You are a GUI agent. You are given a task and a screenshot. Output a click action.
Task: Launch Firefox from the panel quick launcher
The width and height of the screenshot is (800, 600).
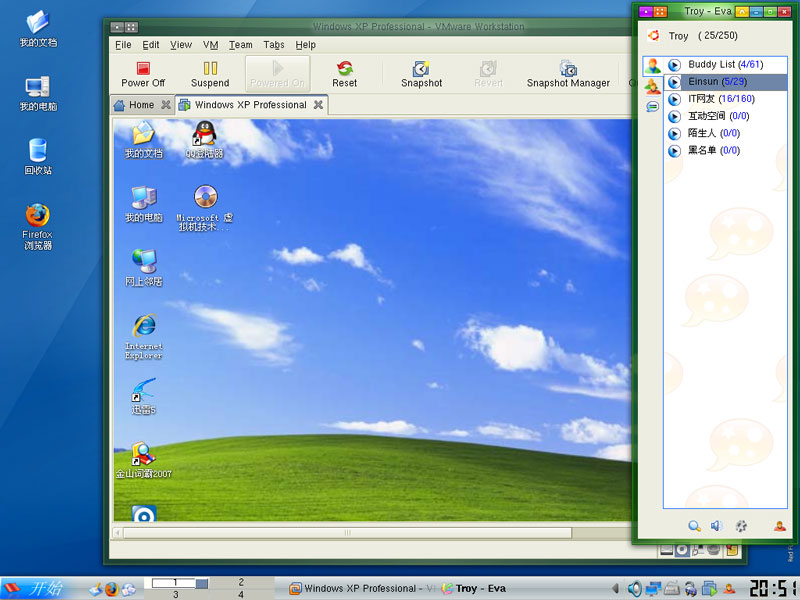coord(112,589)
